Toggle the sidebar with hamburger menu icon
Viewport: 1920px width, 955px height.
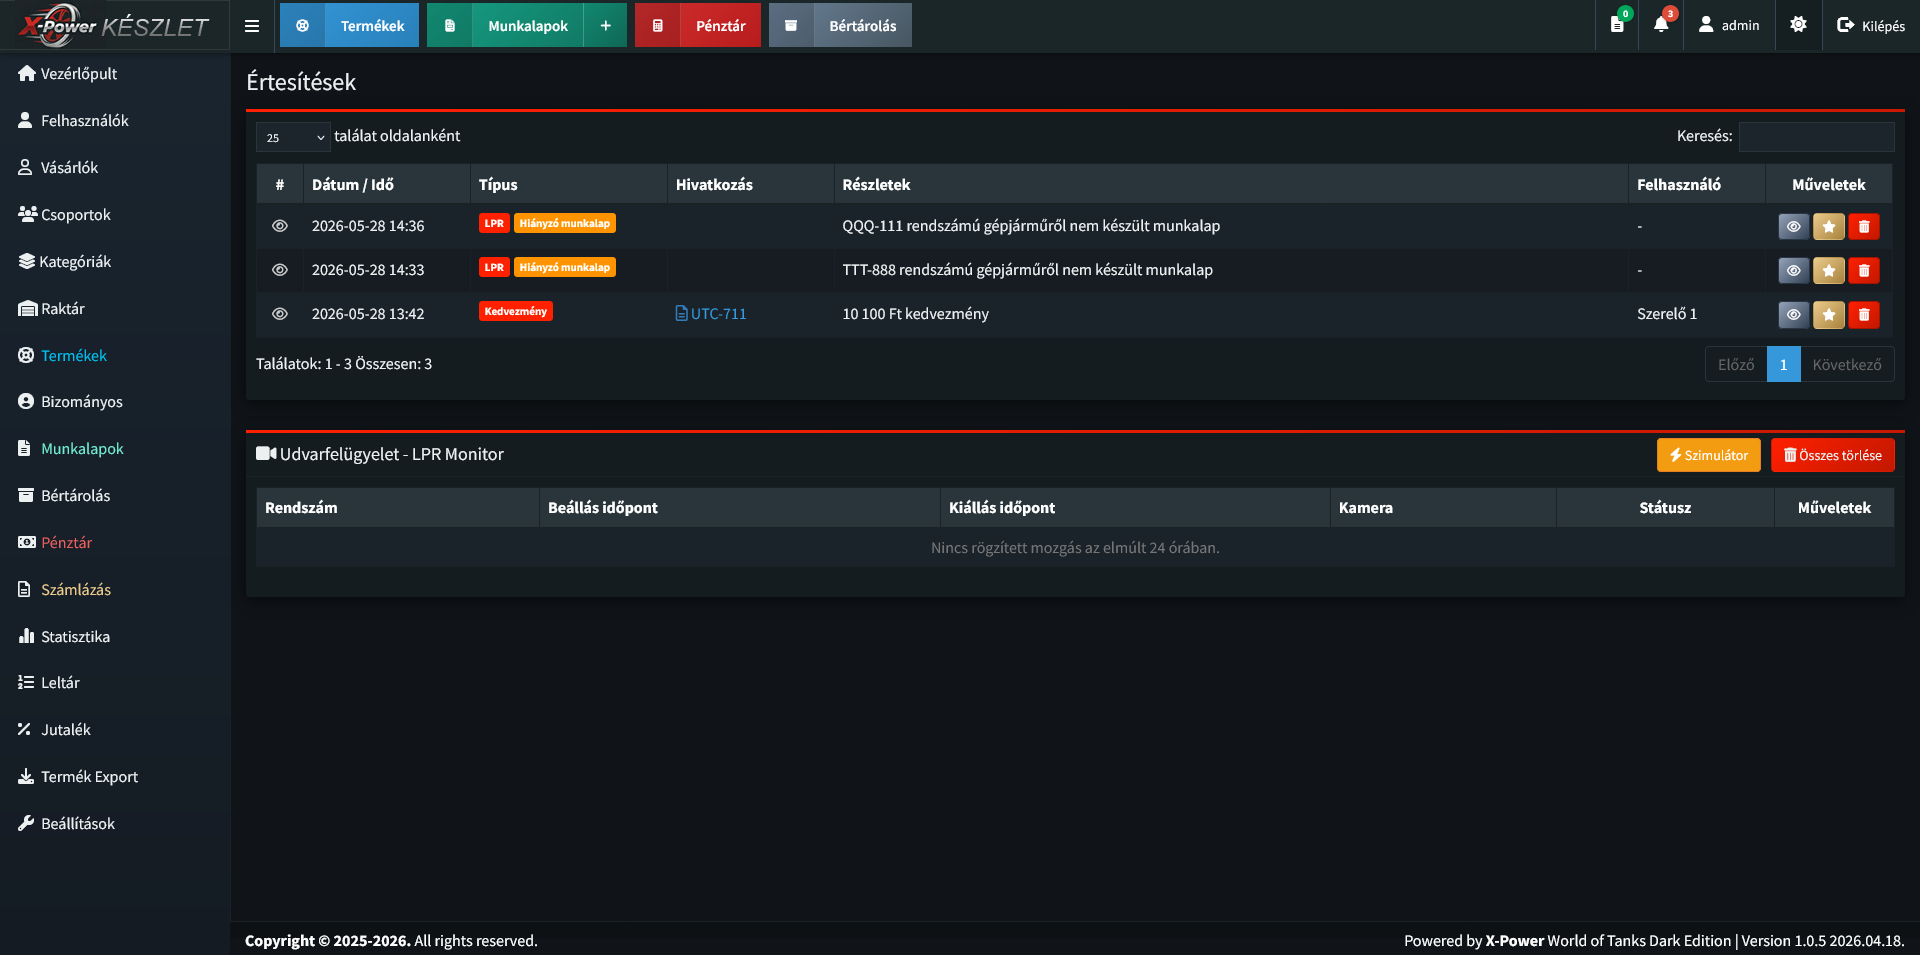point(252,26)
